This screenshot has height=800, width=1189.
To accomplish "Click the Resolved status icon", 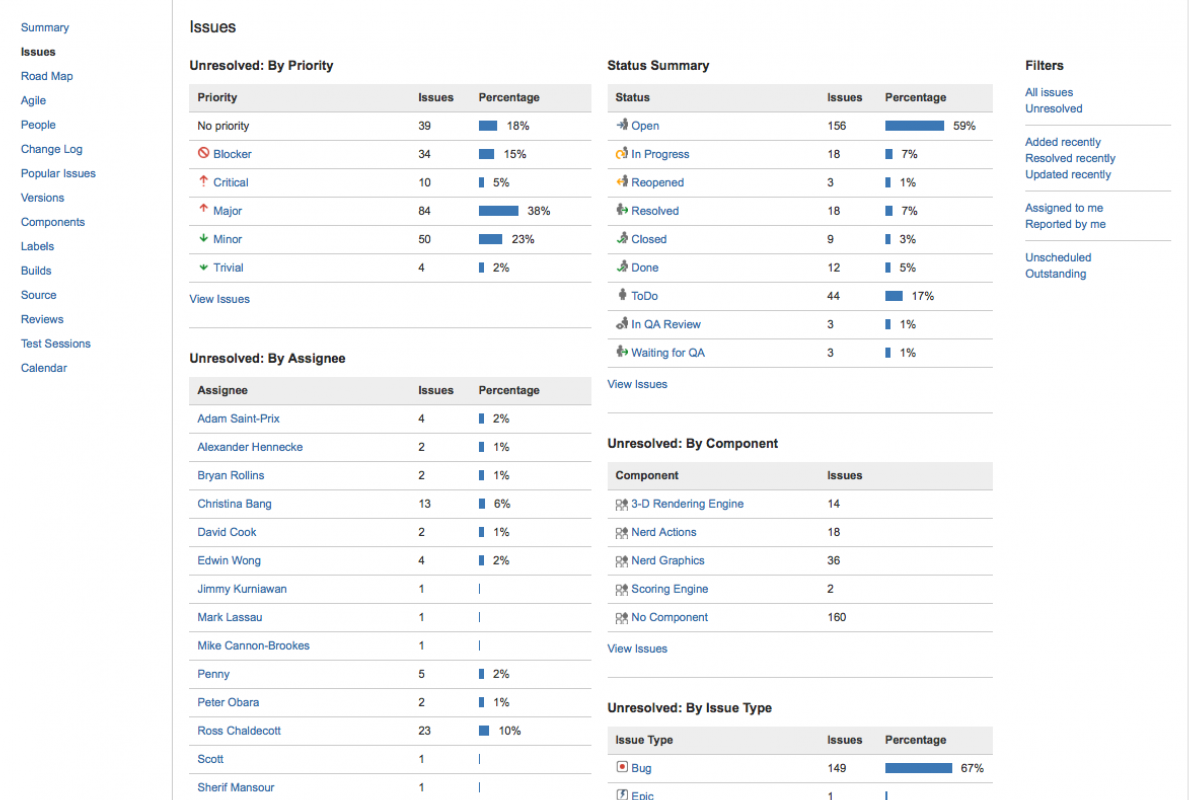I will (x=622, y=211).
